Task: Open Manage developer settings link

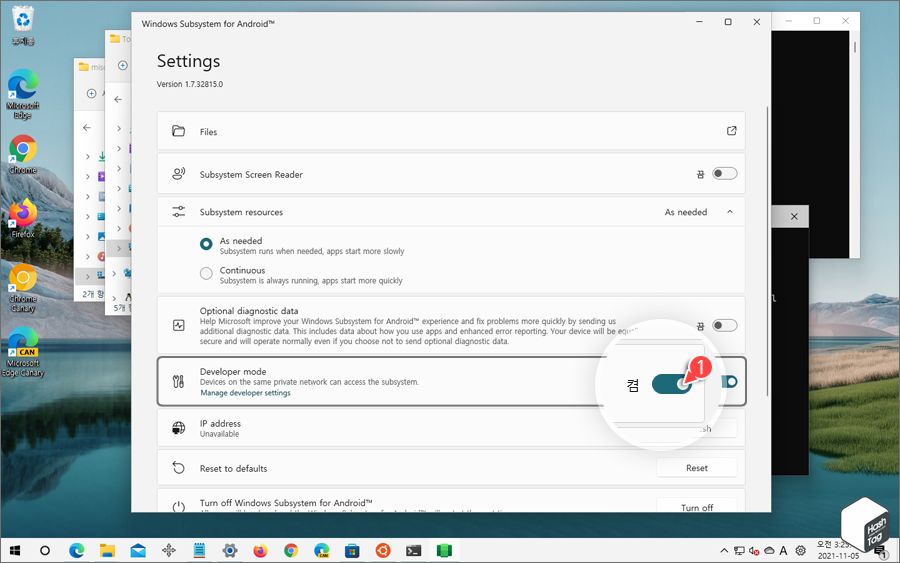Action: click(245, 393)
